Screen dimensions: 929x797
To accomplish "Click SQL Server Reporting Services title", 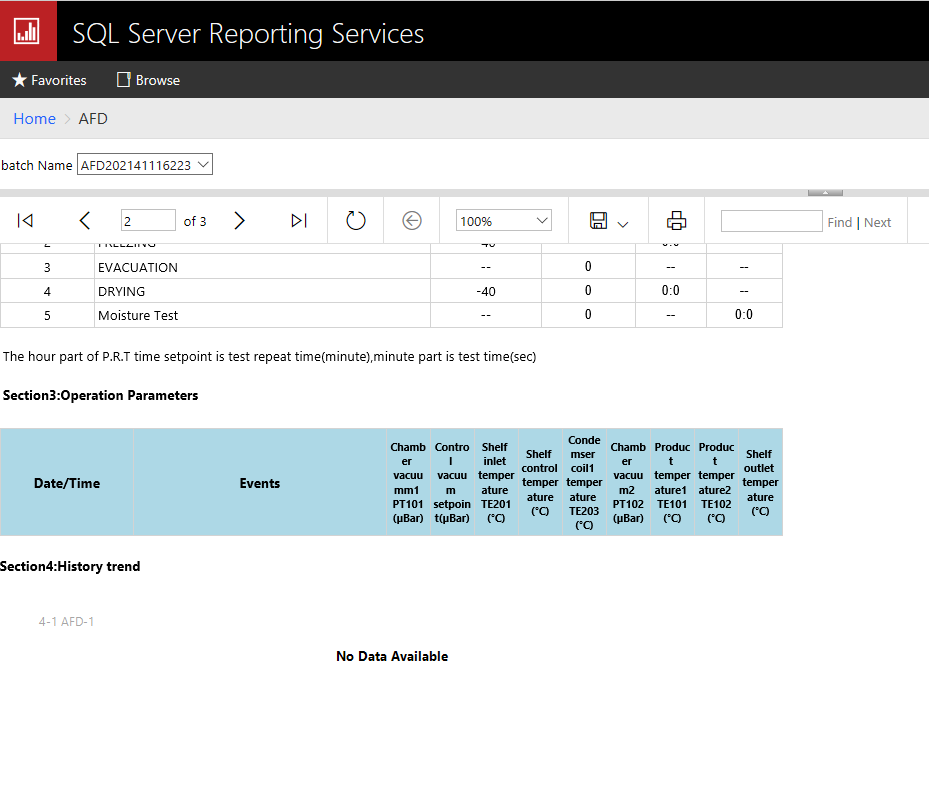I will (x=248, y=34).
